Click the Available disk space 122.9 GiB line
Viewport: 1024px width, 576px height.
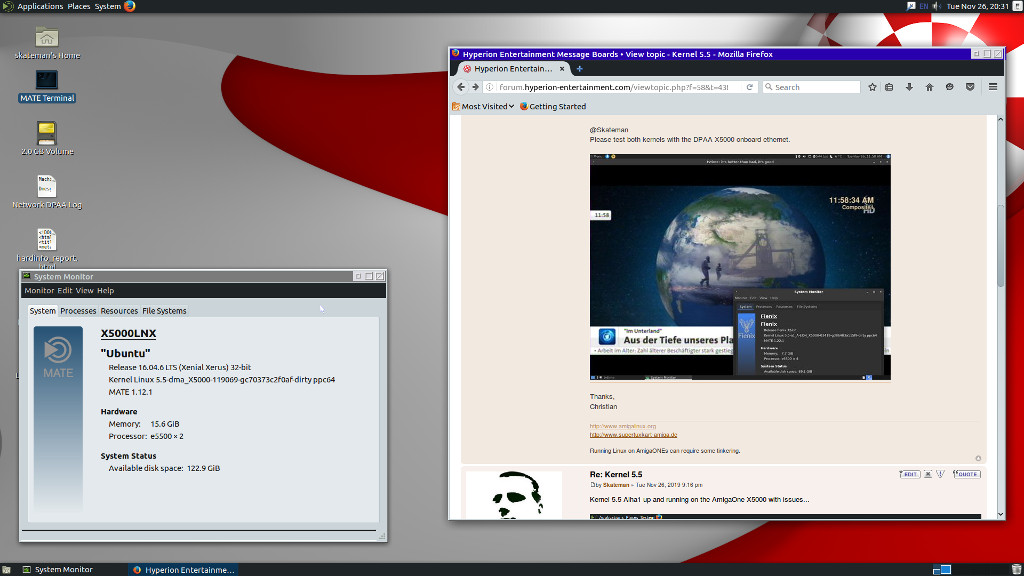pyautogui.click(x=164, y=468)
